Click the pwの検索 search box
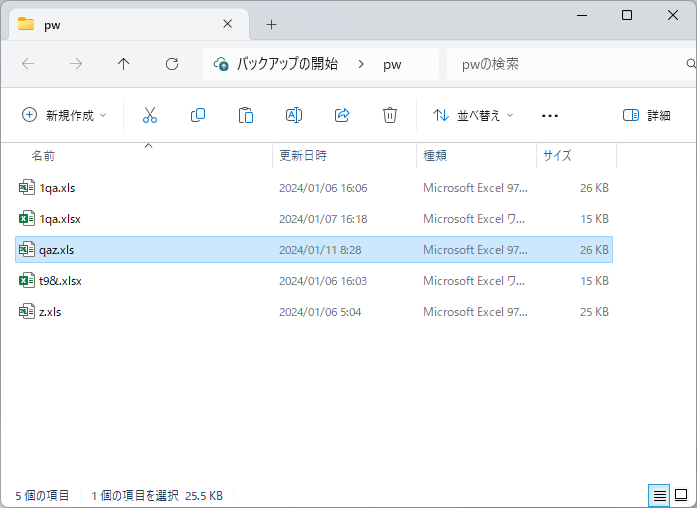Viewport: 697px width, 508px height. tap(565, 64)
